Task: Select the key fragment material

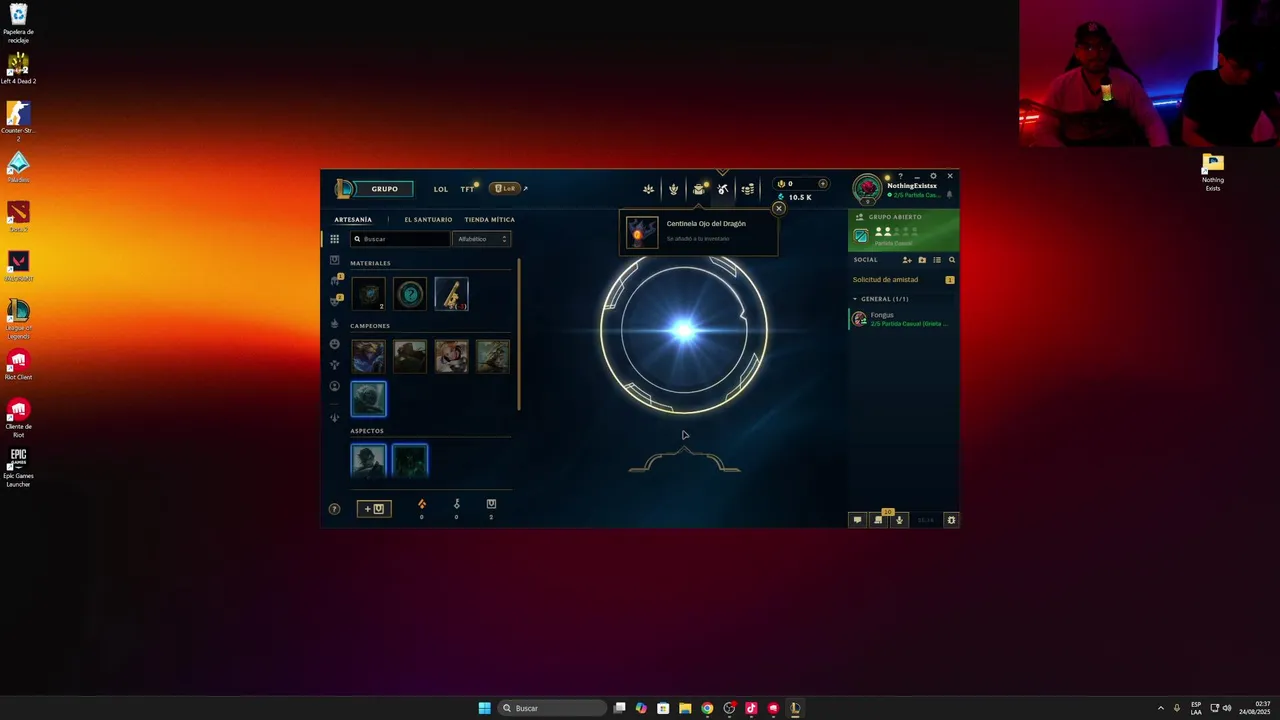Action: click(451, 294)
